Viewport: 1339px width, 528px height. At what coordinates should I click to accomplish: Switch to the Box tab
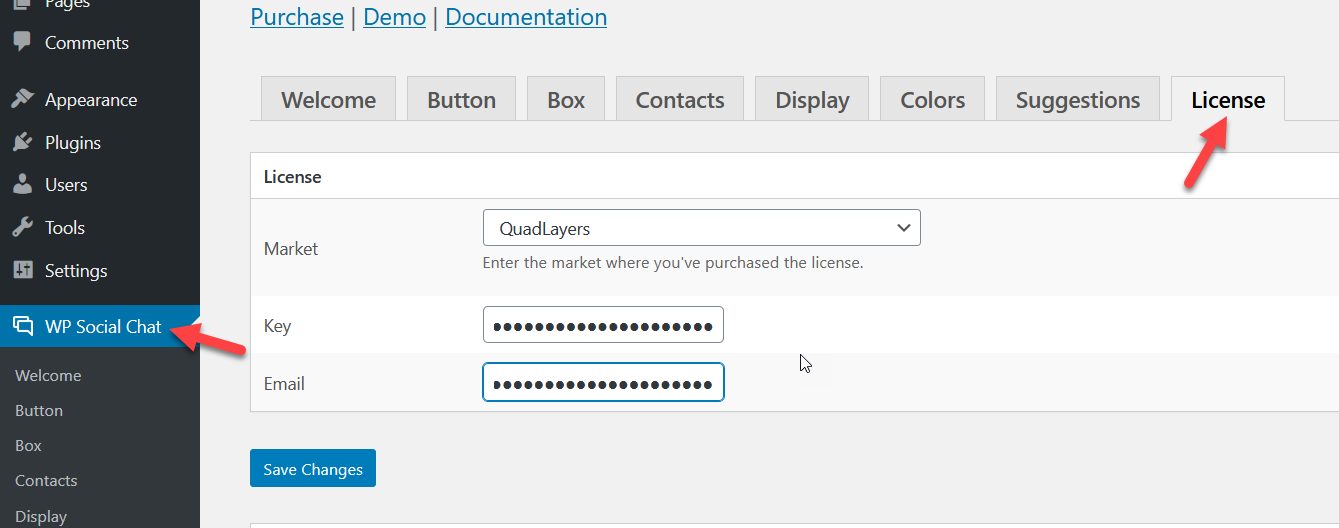click(x=566, y=99)
